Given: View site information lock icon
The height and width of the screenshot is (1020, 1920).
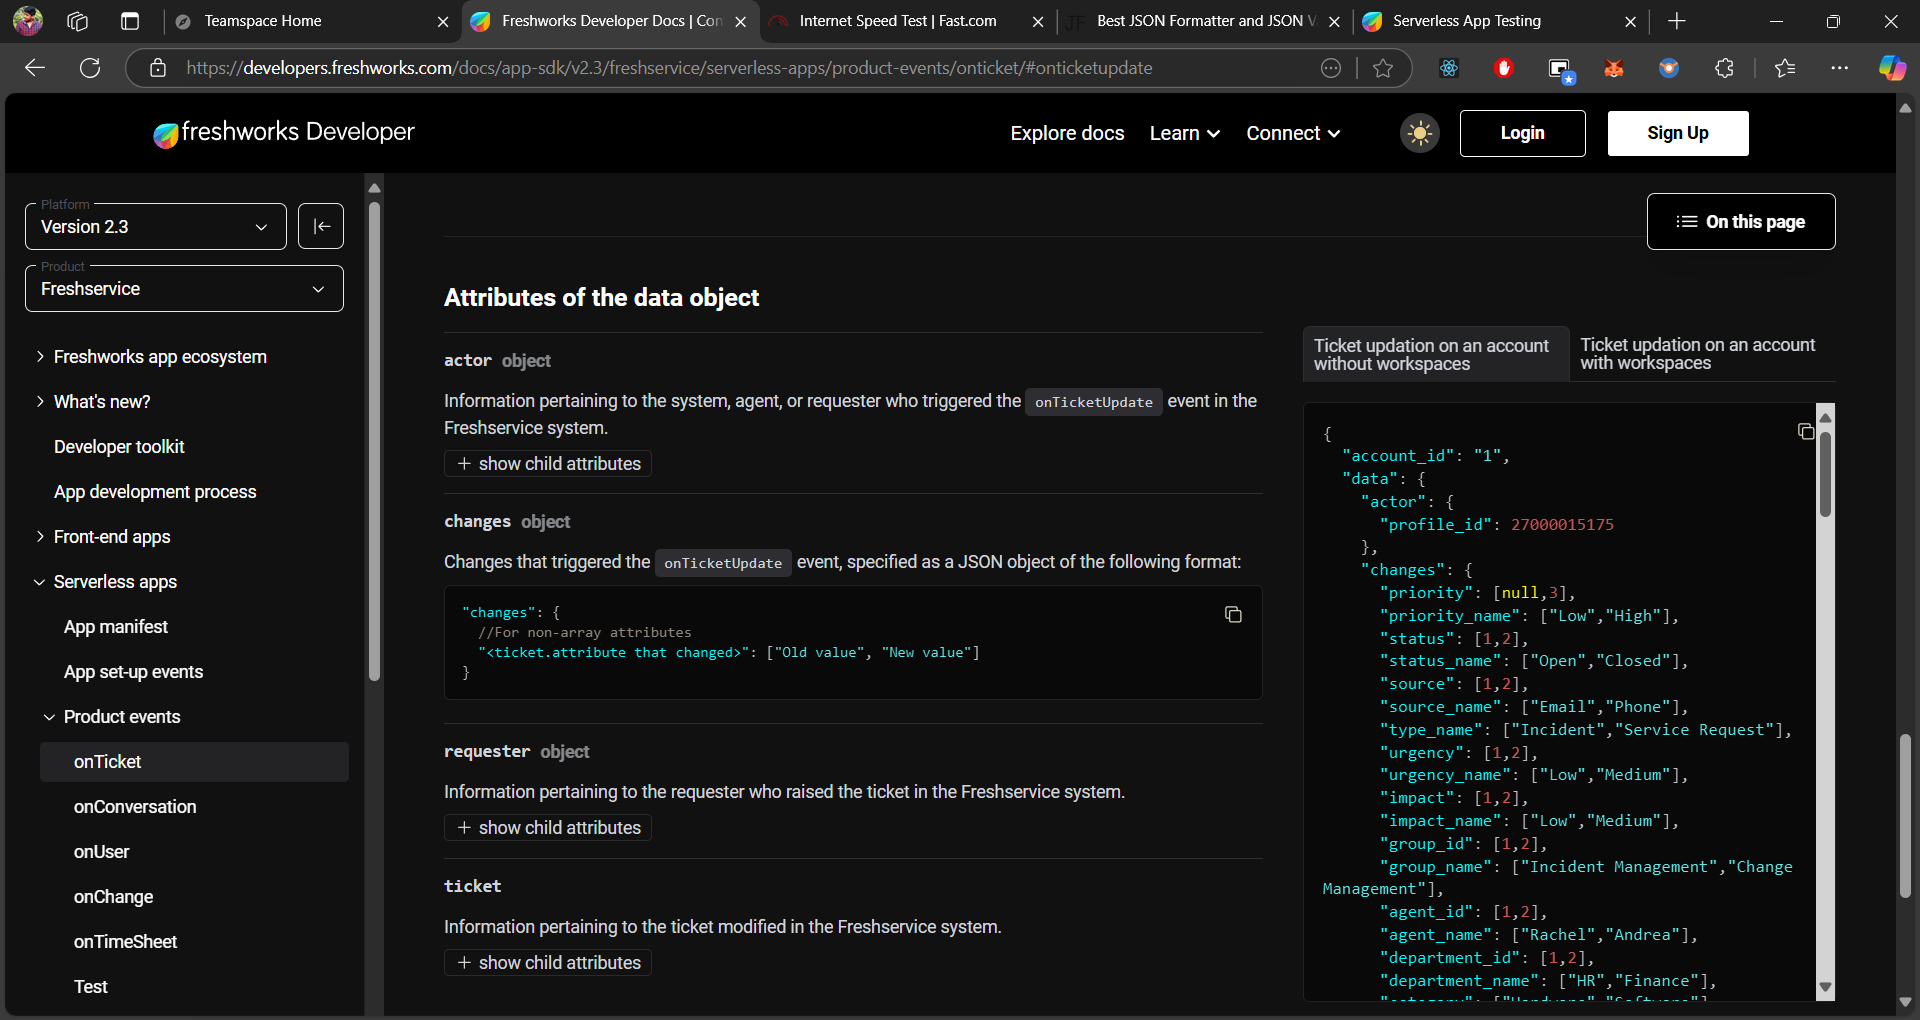Looking at the screenshot, I should pyautogui.click(x=158, y=68).
